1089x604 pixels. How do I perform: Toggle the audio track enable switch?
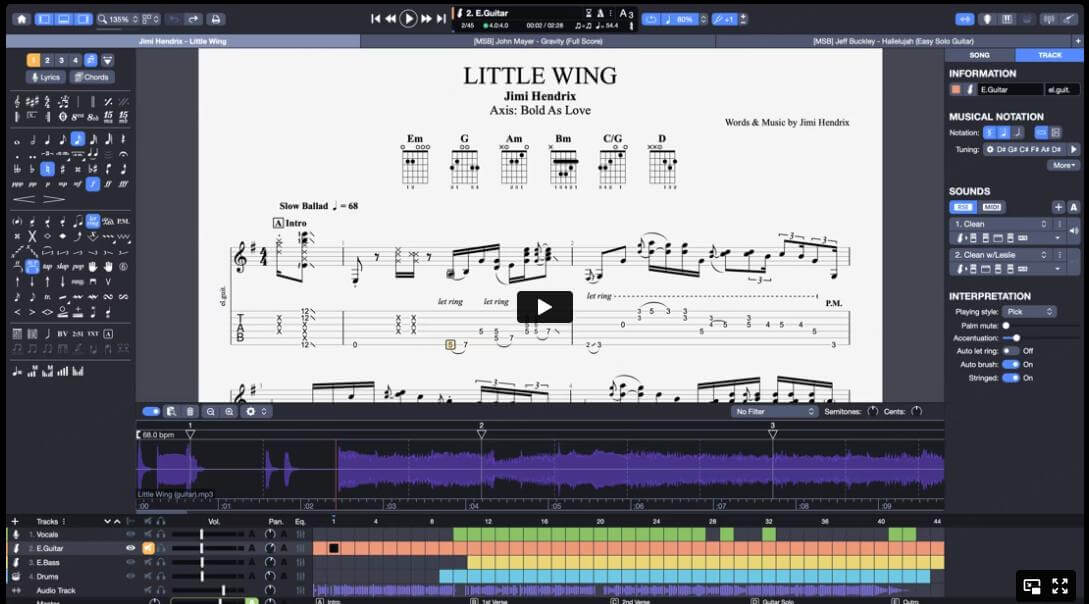tap(151, 412)
